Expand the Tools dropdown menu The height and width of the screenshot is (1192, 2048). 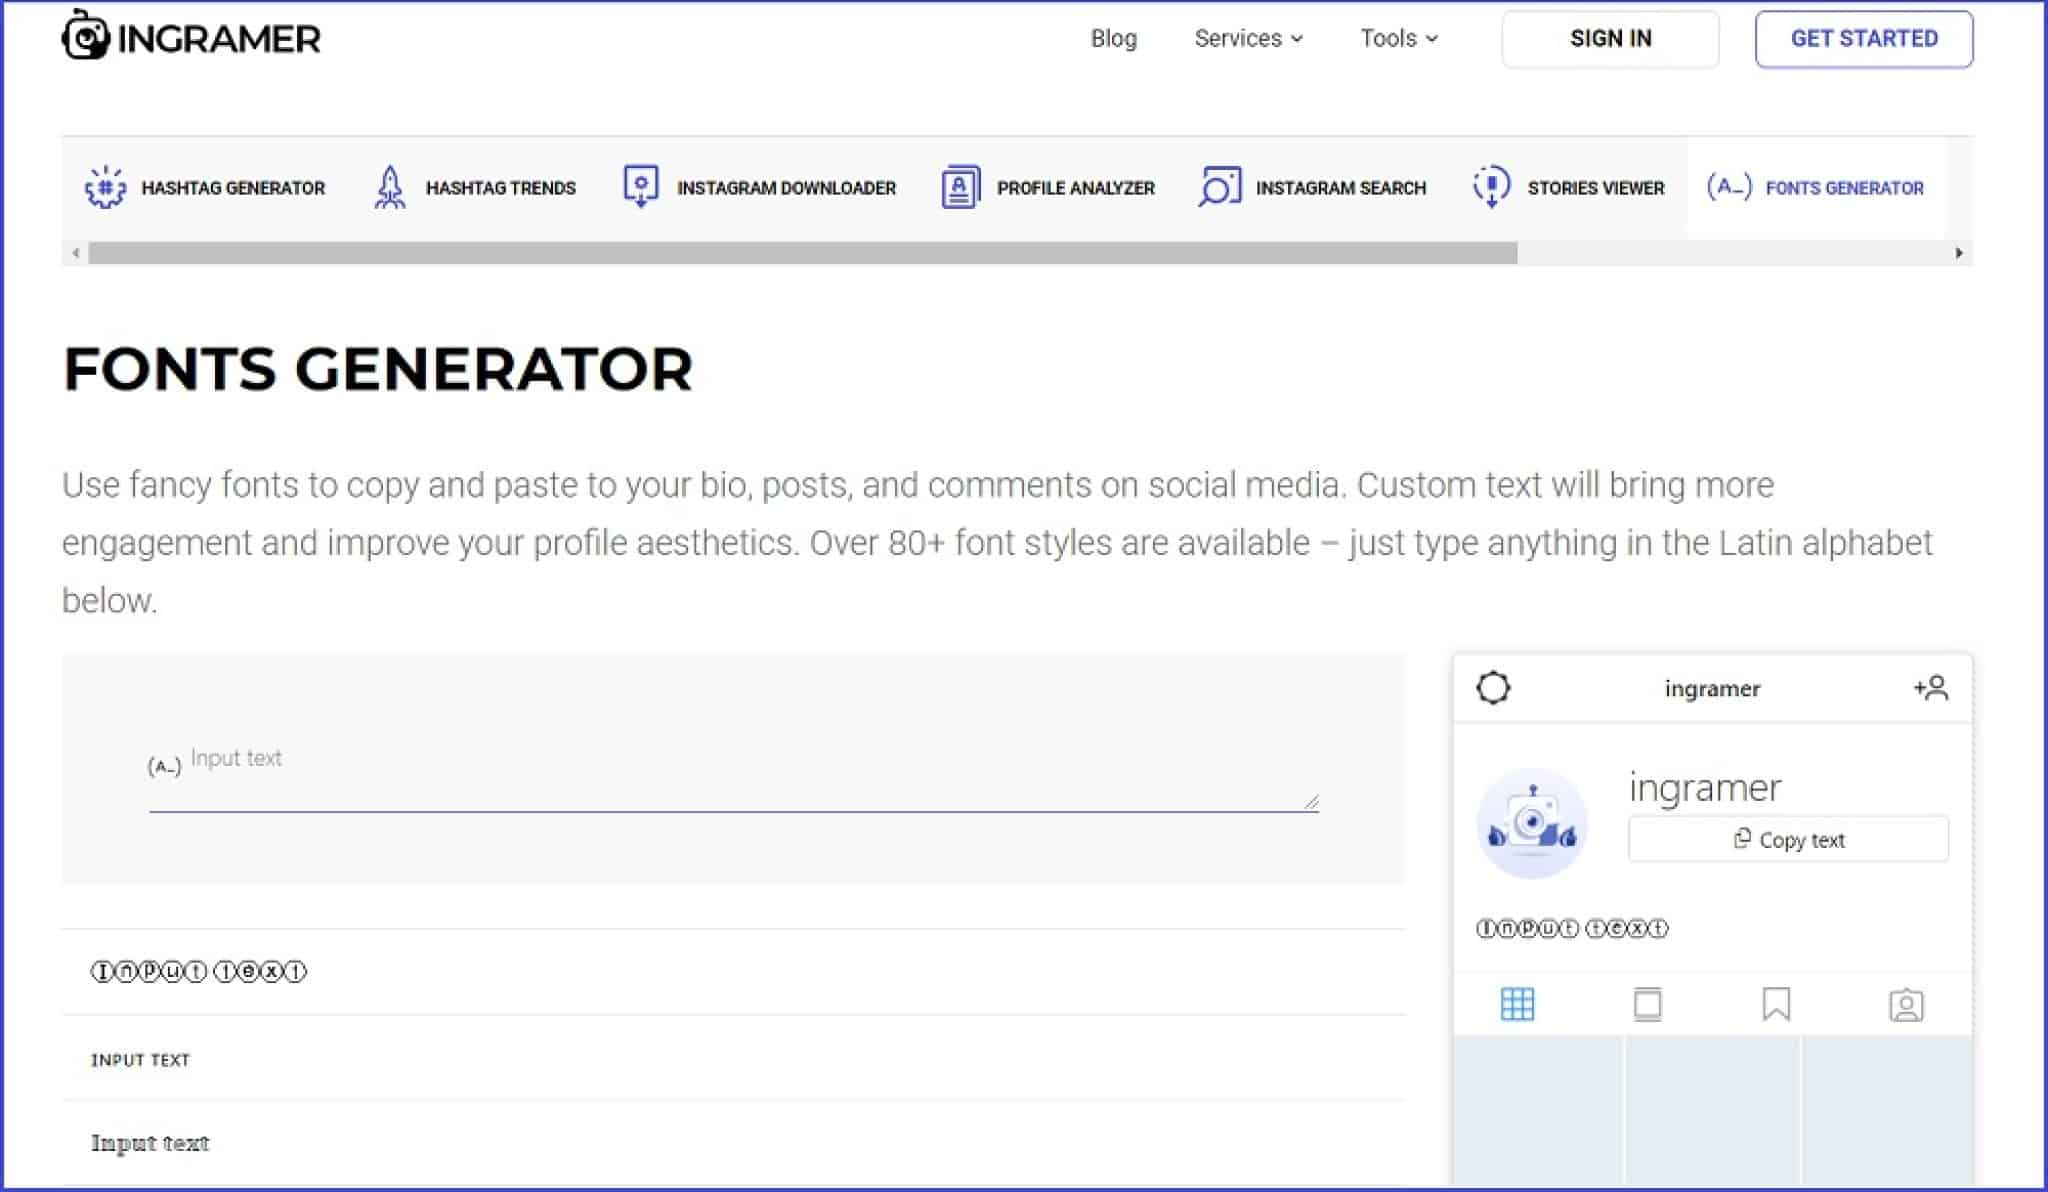tap(1398, 38)
